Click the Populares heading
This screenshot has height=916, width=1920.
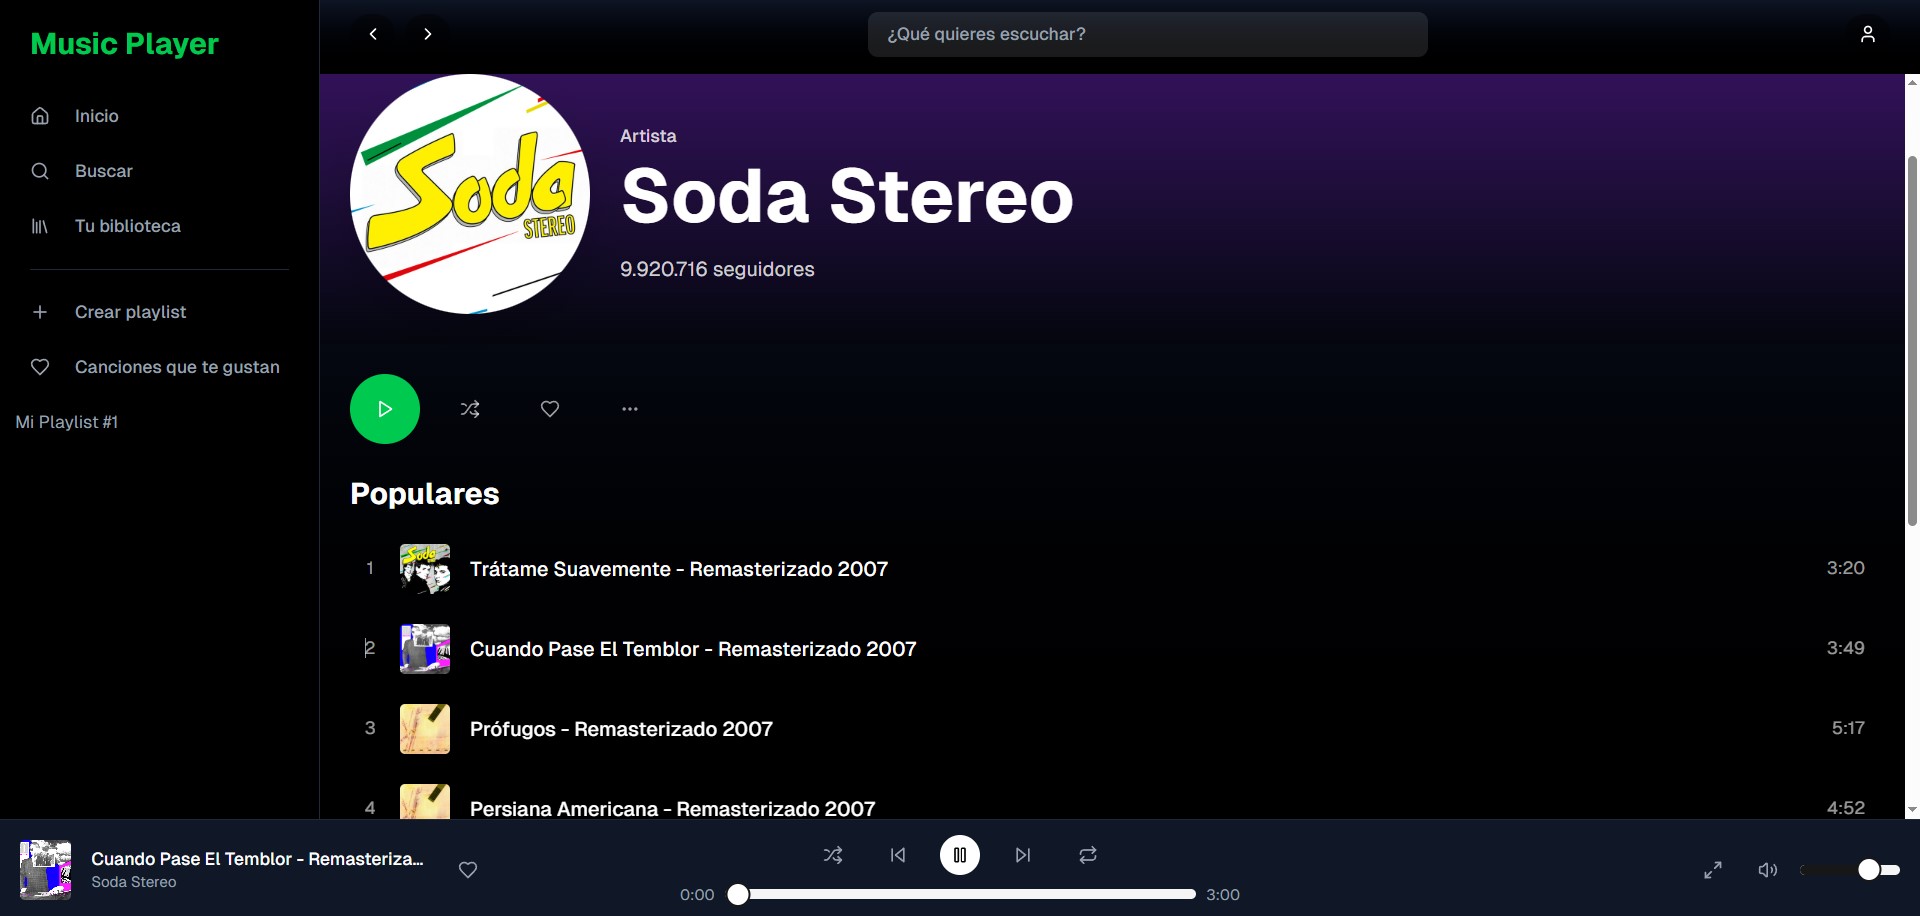coord(424,494)
